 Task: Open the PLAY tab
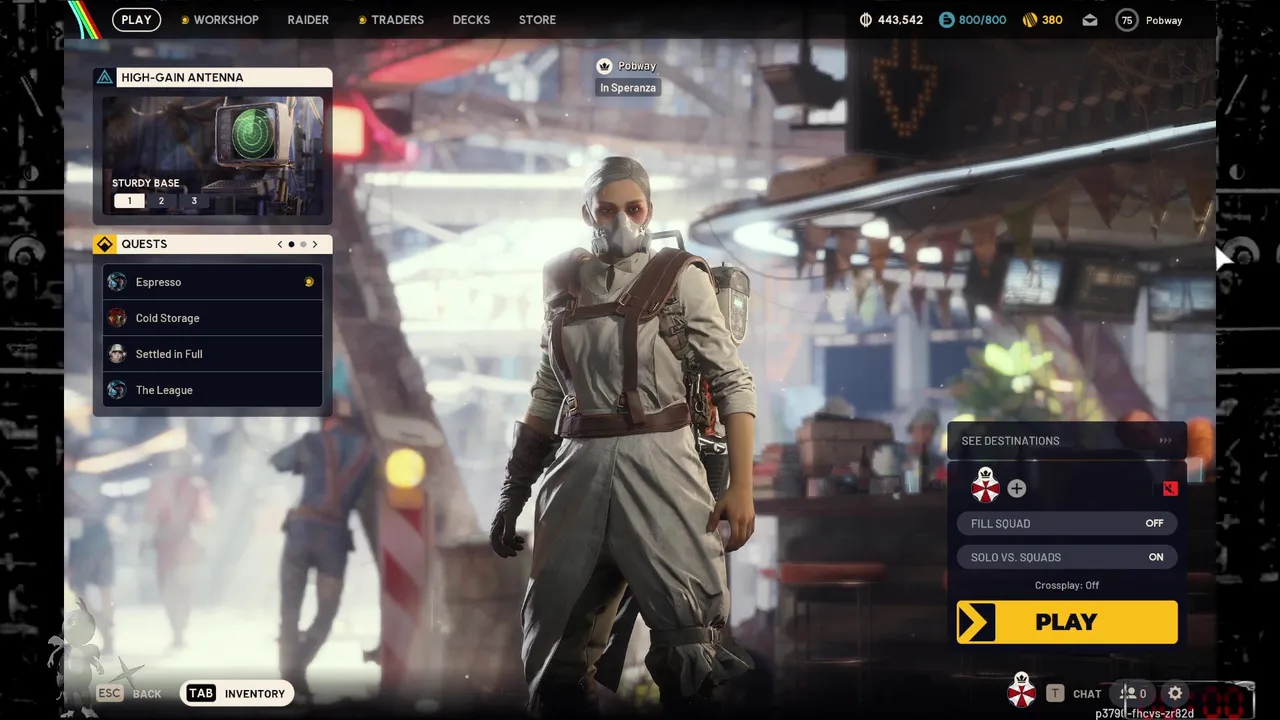[x=136, y=20]
